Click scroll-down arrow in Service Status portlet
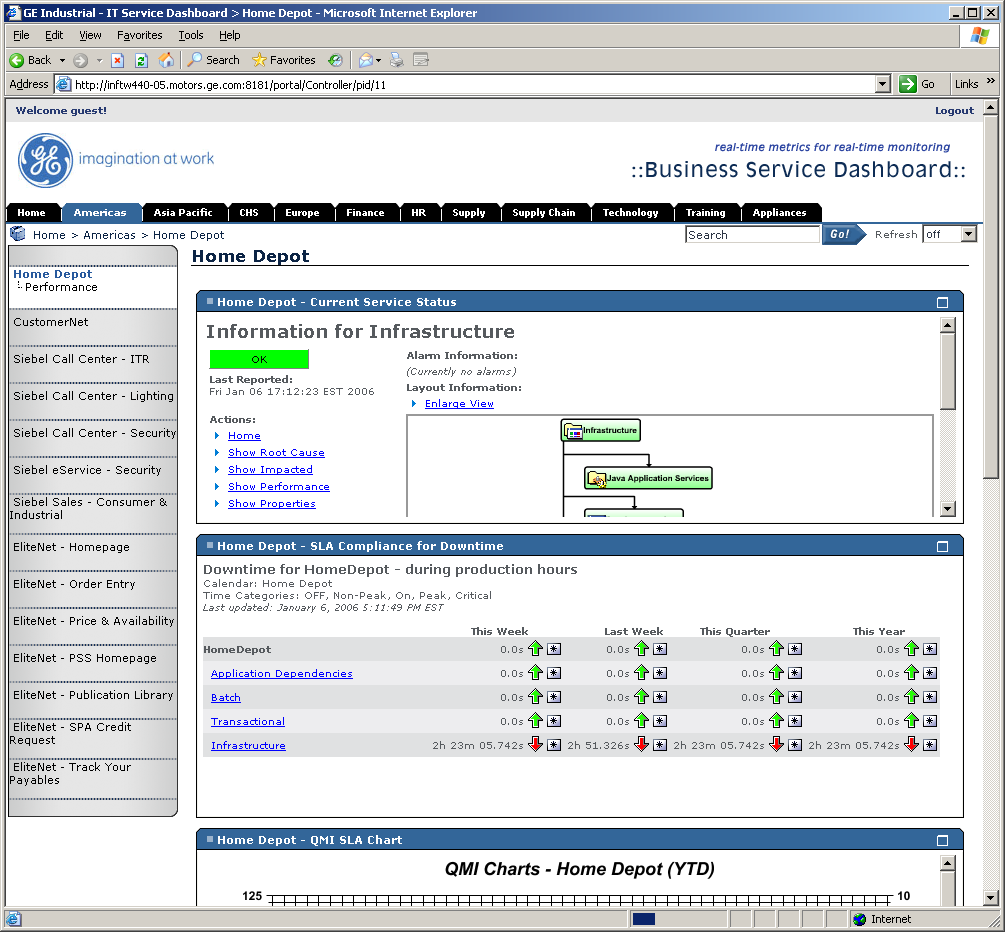 coord(947,509)
